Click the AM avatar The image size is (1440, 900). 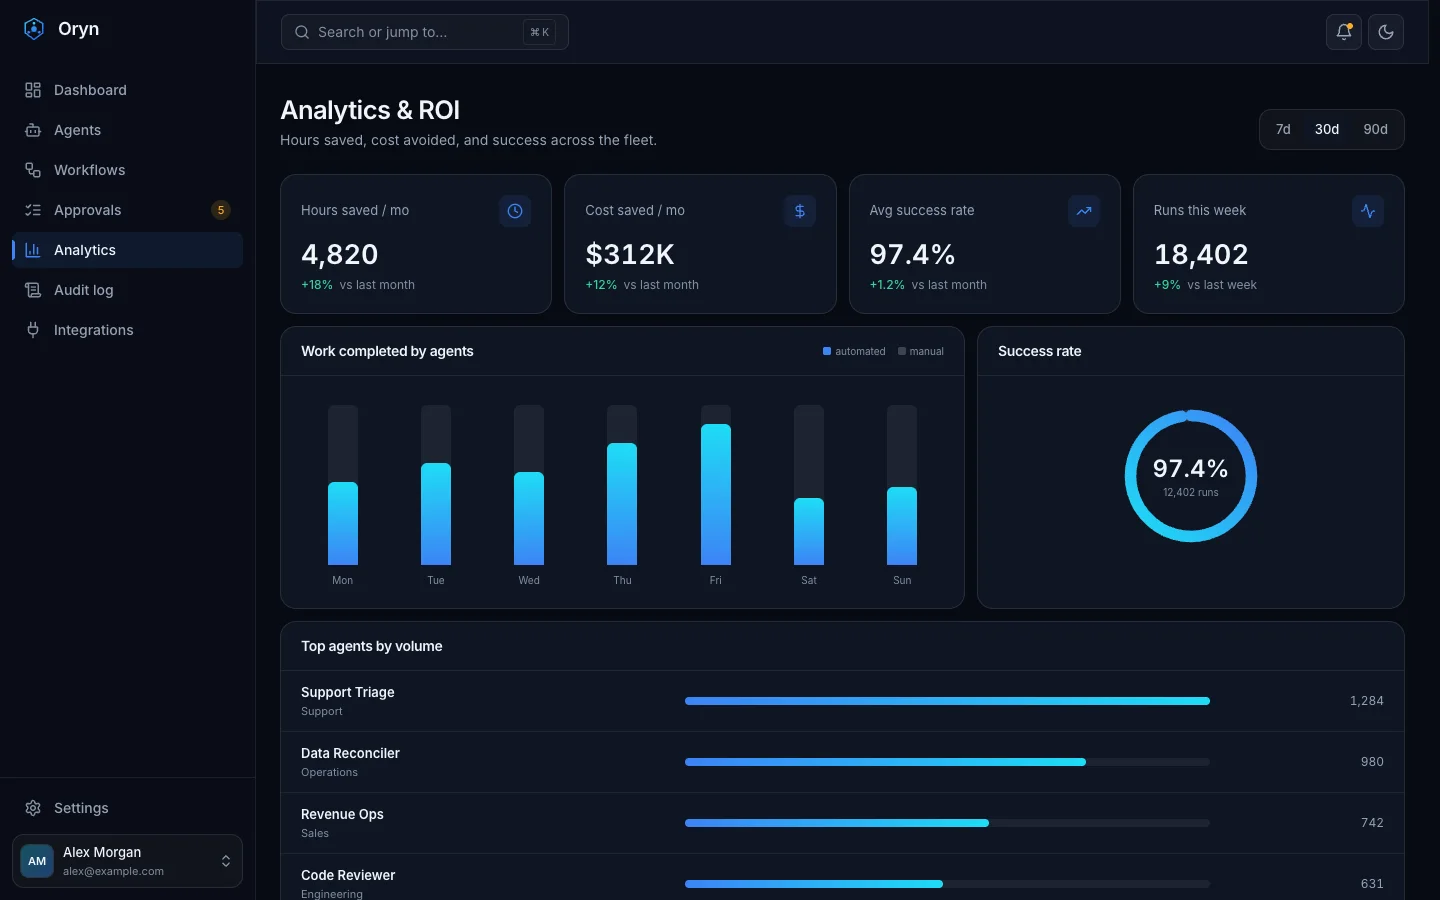point(37,861)
